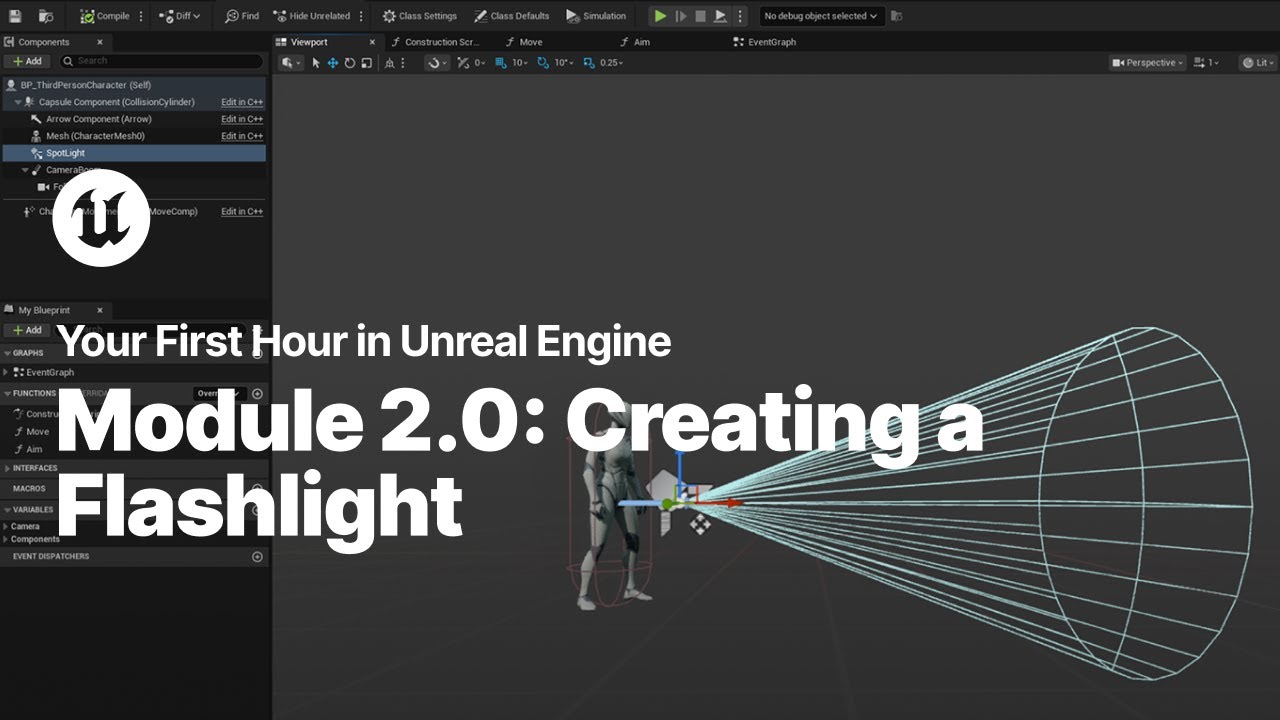The image size is (1280, 720).
Task: Toggle Hide Unrelated nodes
Action: coord(311,16)
